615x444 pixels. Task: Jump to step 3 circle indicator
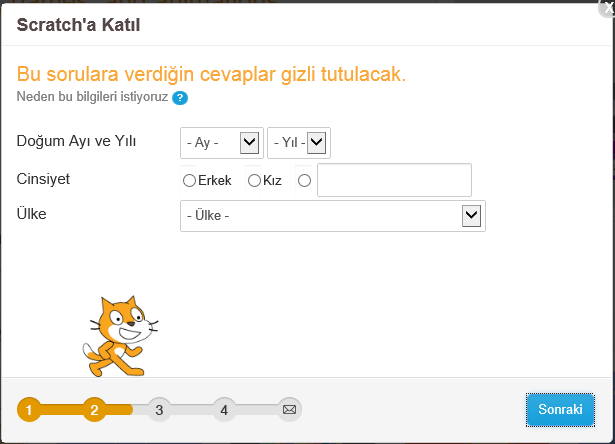pos(159,409)
